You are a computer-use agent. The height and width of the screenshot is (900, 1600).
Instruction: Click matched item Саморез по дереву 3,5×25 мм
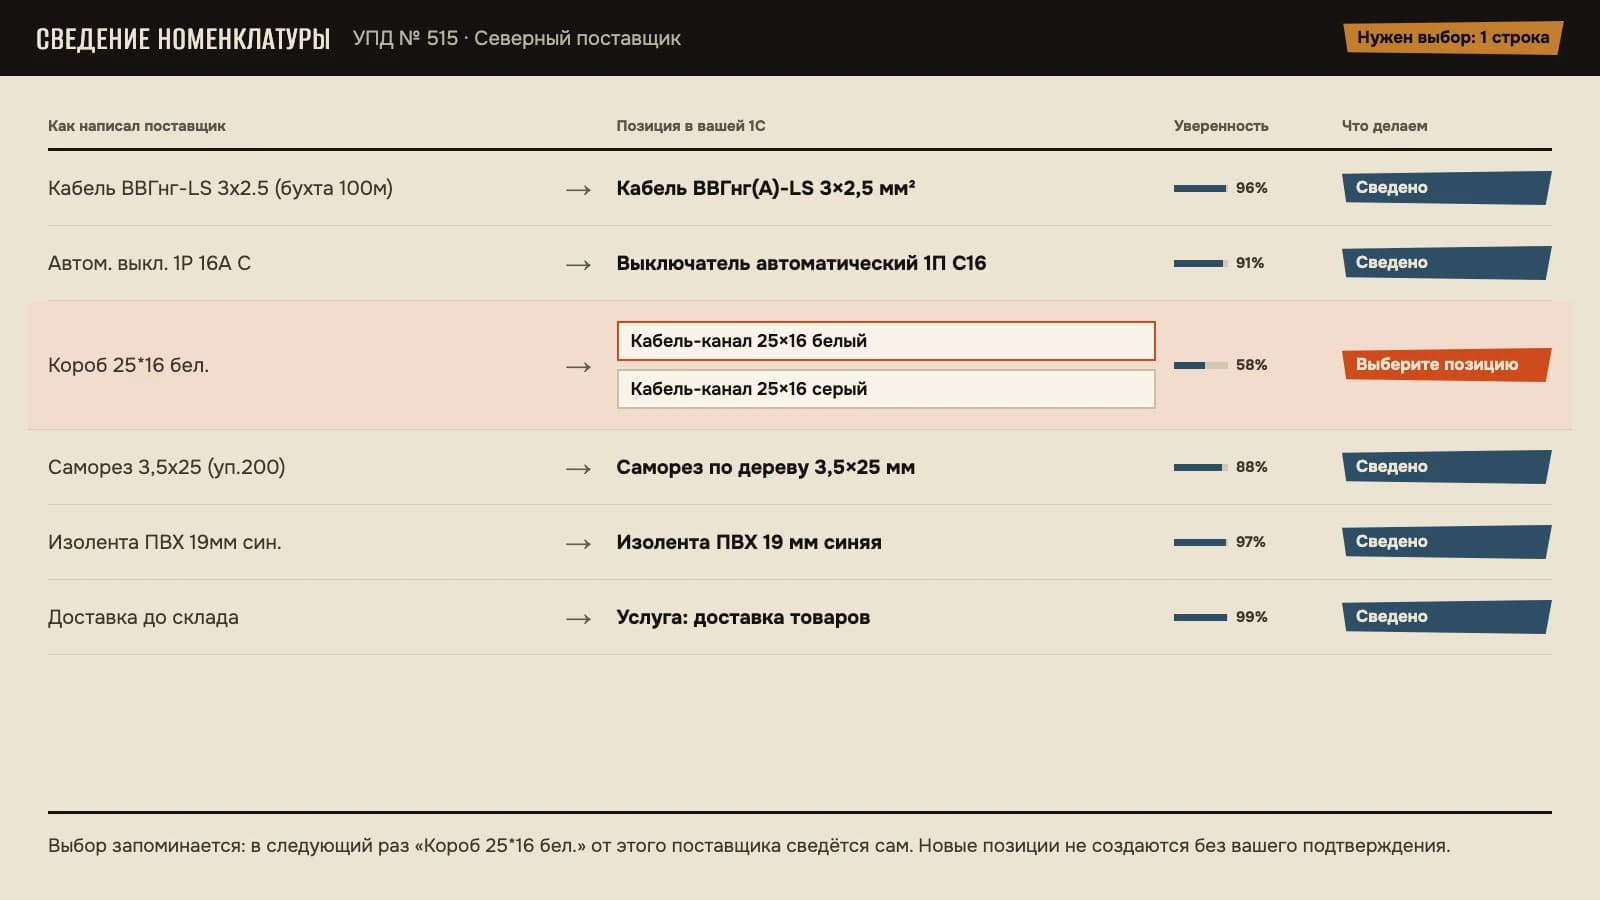(x=765, y=467)
